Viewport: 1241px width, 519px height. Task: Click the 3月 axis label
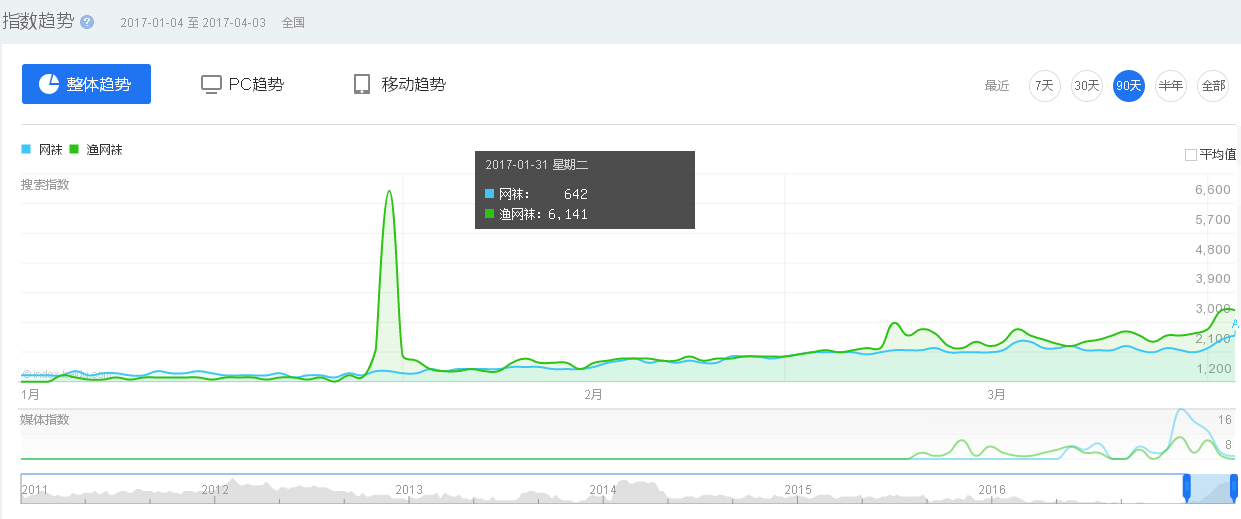996,395
